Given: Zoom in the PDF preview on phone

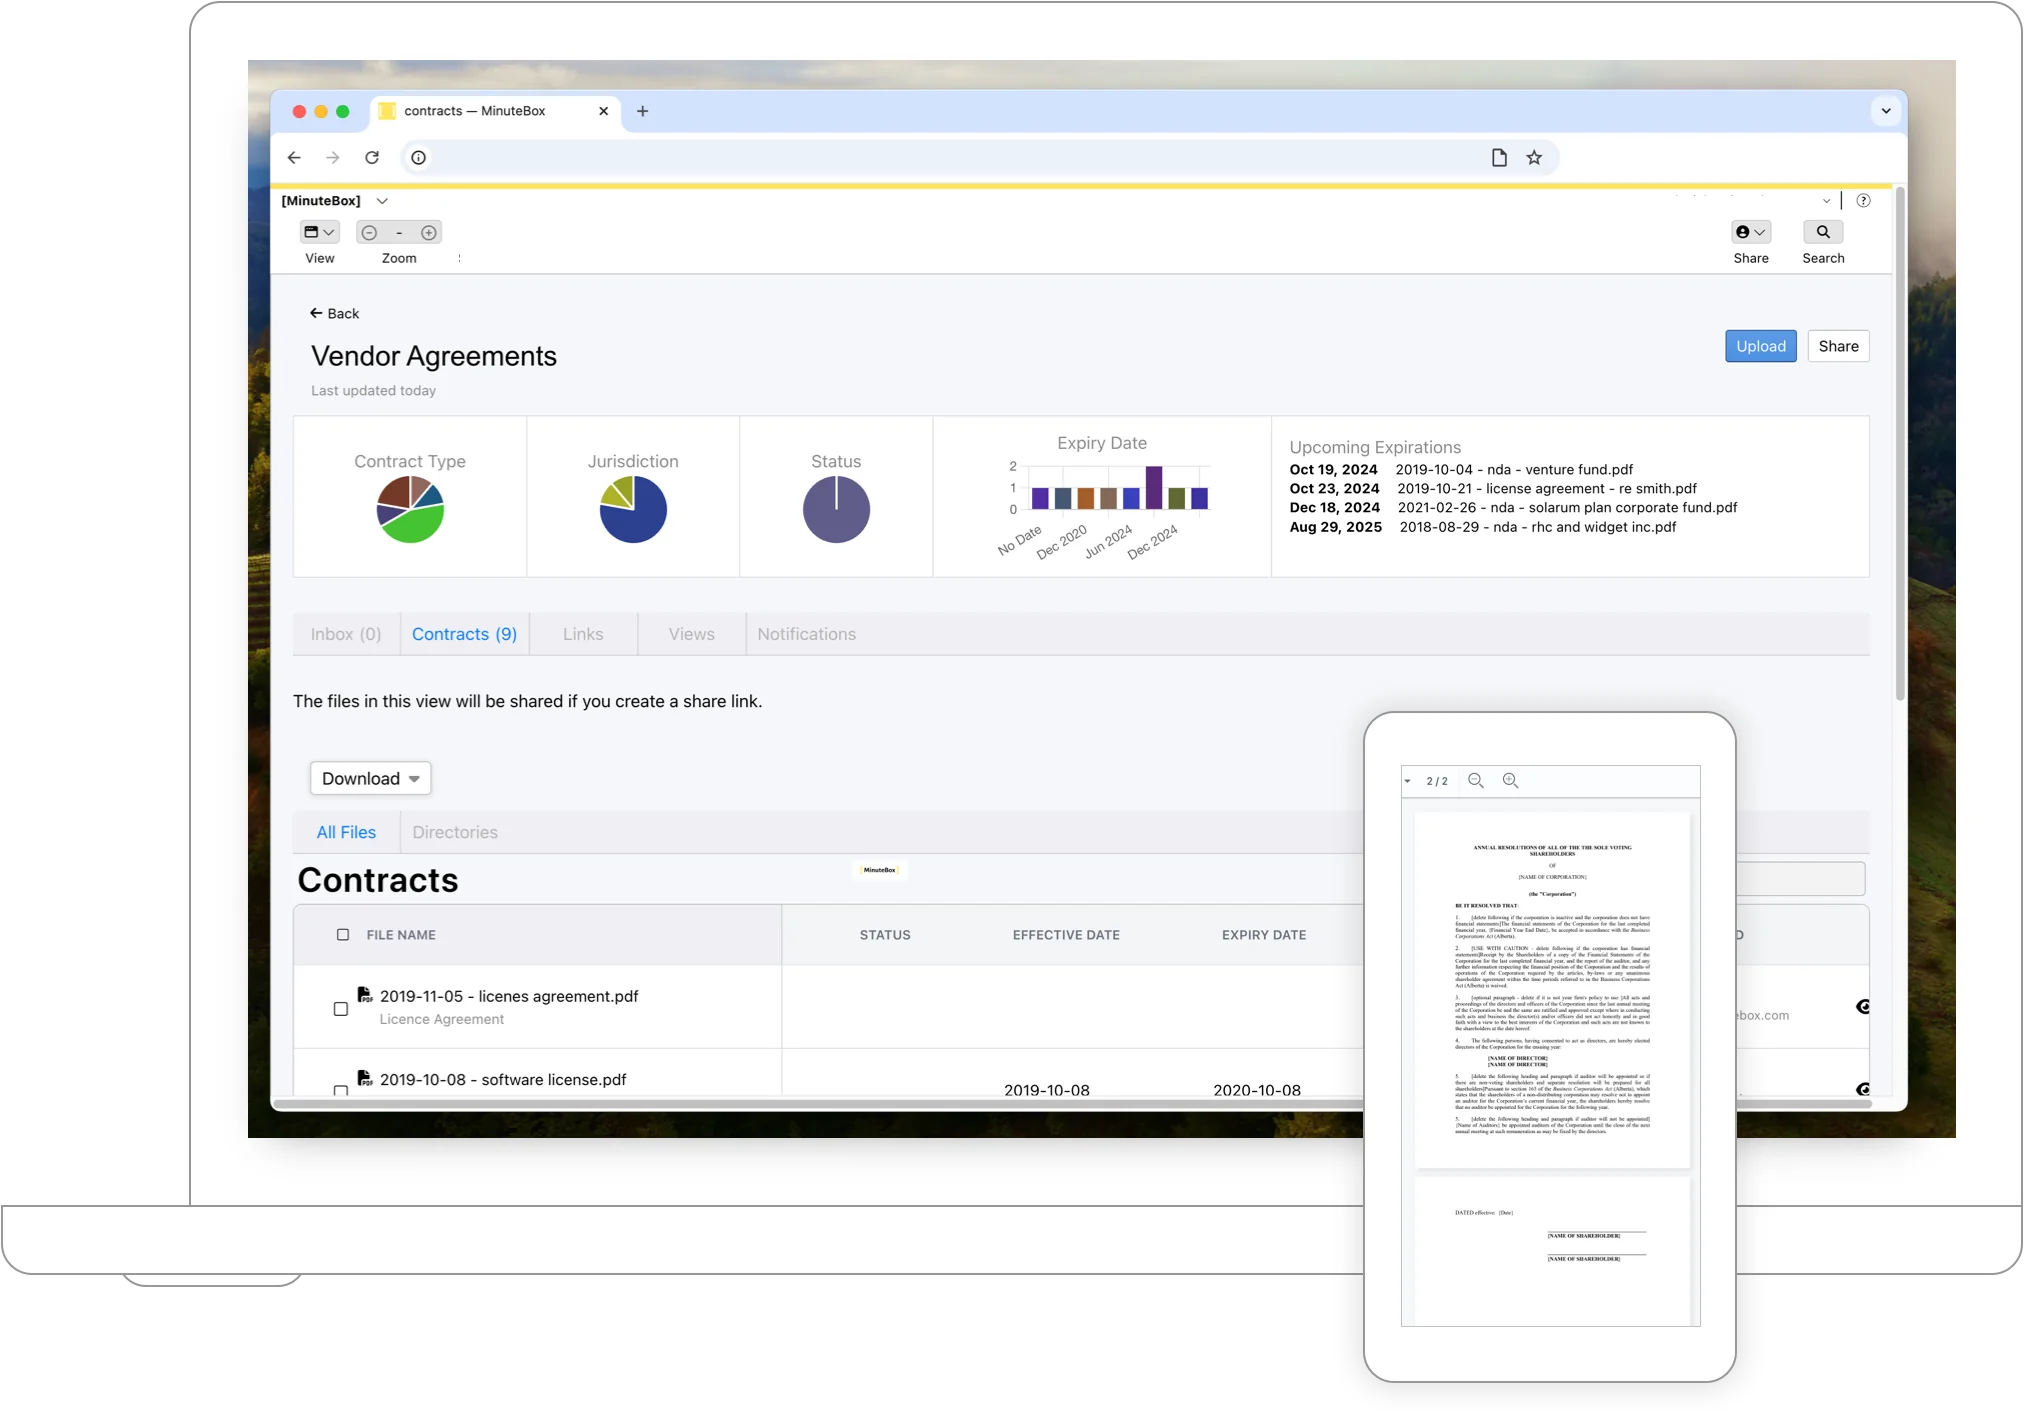Looking at the screenshot, I should pos(1510,781).
